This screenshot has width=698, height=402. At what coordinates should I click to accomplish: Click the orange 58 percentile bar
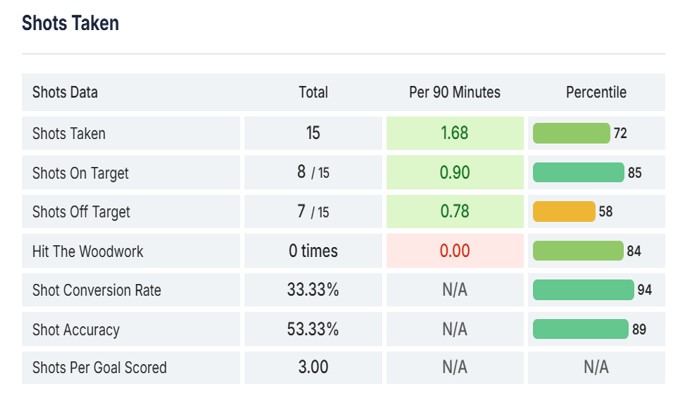pos(564,212)
